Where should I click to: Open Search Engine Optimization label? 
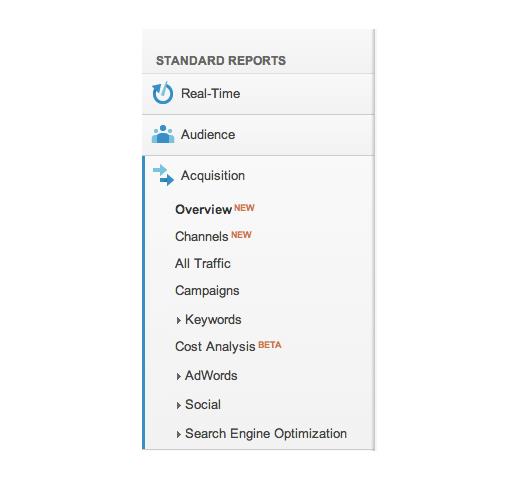coord(266,434)
